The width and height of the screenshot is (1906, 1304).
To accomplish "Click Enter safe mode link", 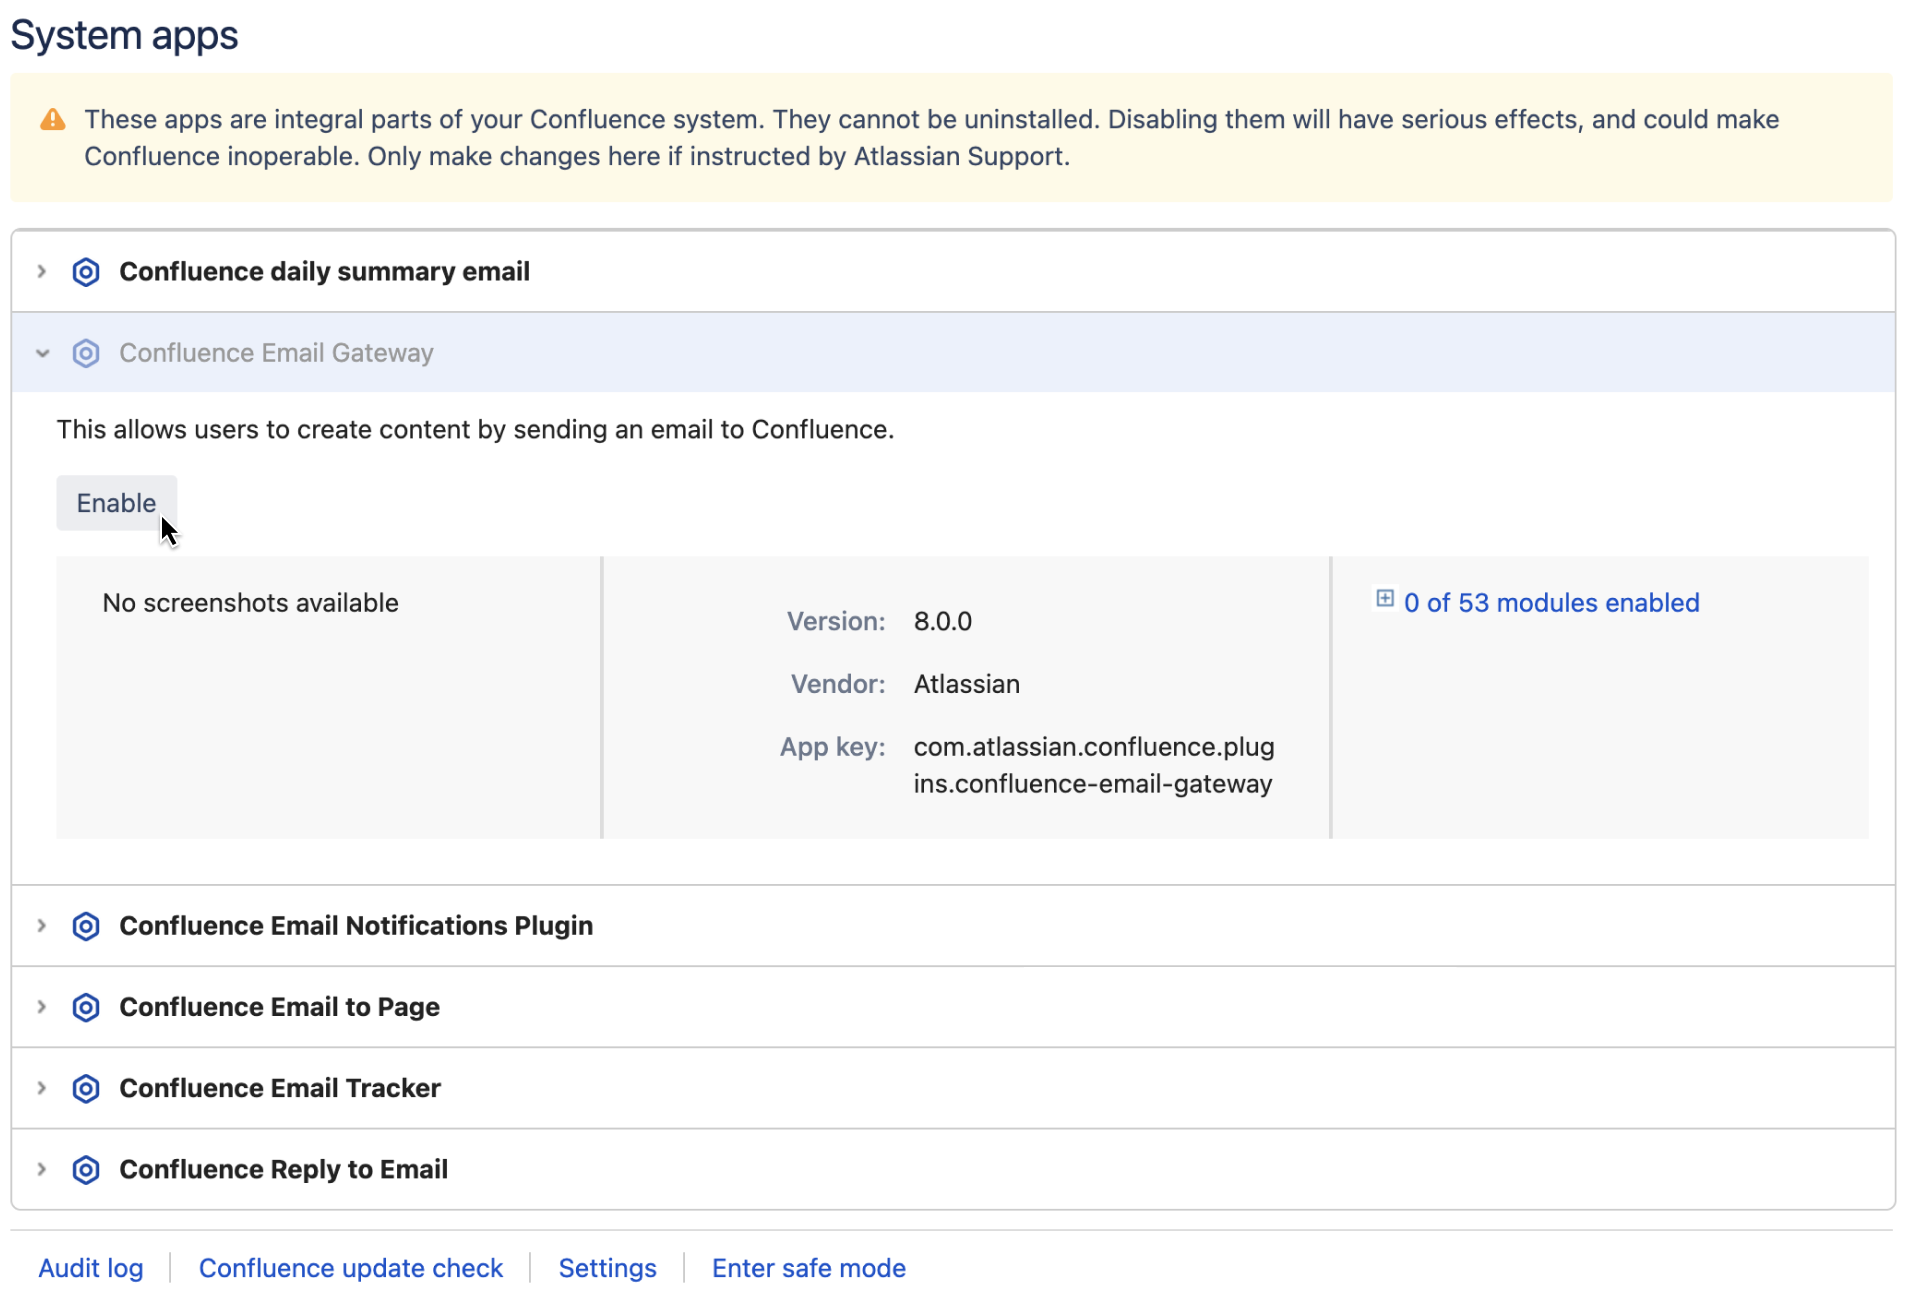I will [x=808, y=1268].
